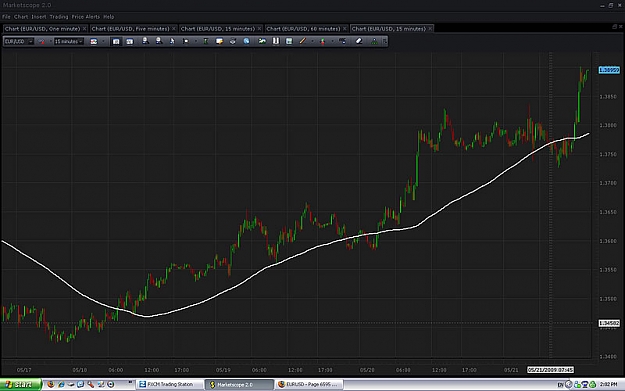Image resolution: width=625 pixels, height=391 pixels.
Task: Launch Firefox from the quick launch bar
Action: tap(51, 385)
